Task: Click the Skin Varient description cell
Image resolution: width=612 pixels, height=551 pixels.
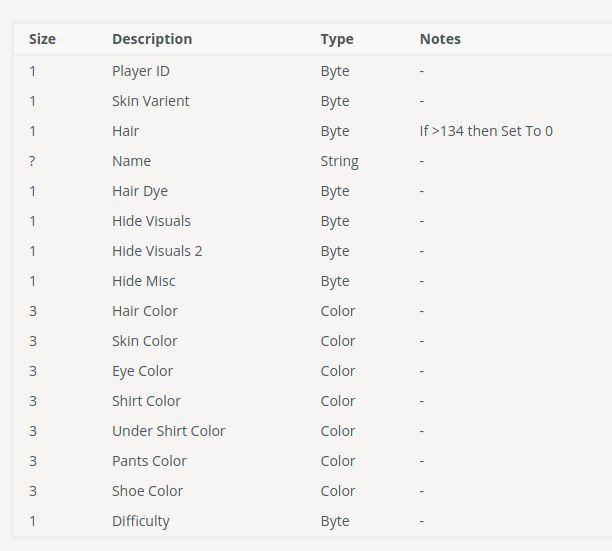Action: point(150,101)
